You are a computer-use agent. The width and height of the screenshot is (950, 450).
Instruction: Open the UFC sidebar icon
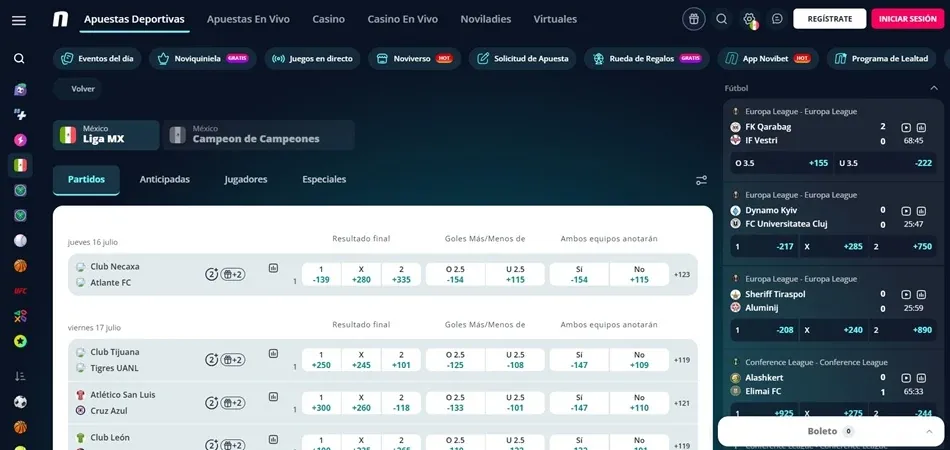[20, 291]
